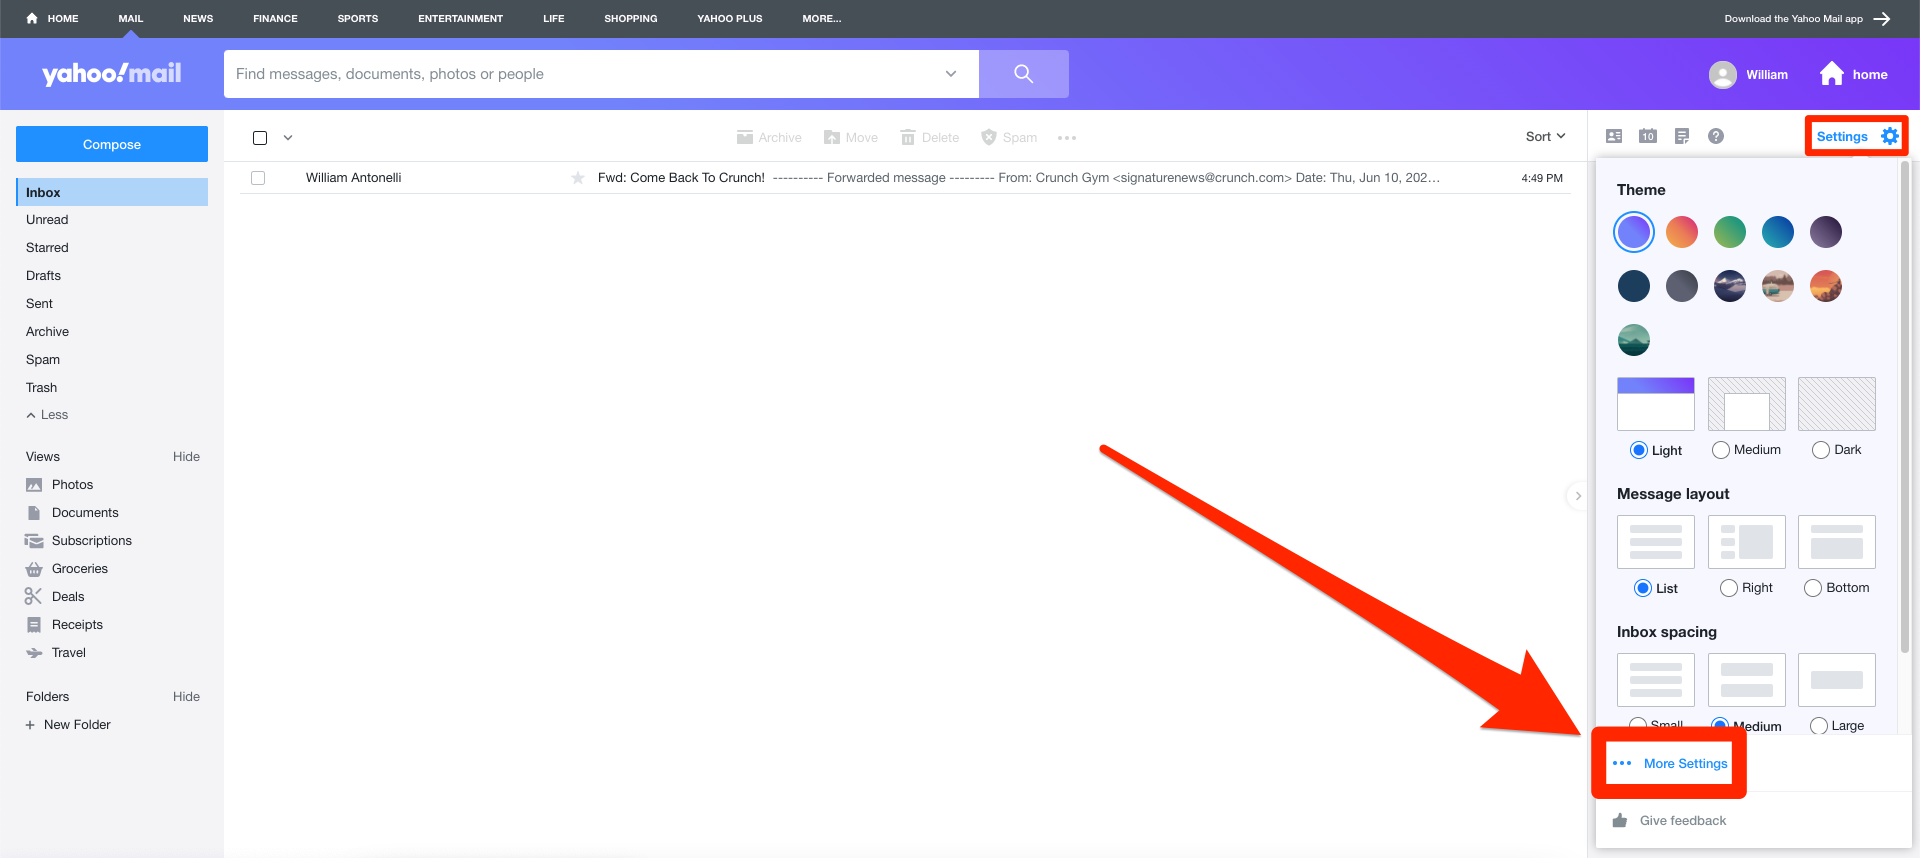Viewport: 1920px width, 858px height.
Task: Click the Delete trash icon
Action: (x=908, y=137)
